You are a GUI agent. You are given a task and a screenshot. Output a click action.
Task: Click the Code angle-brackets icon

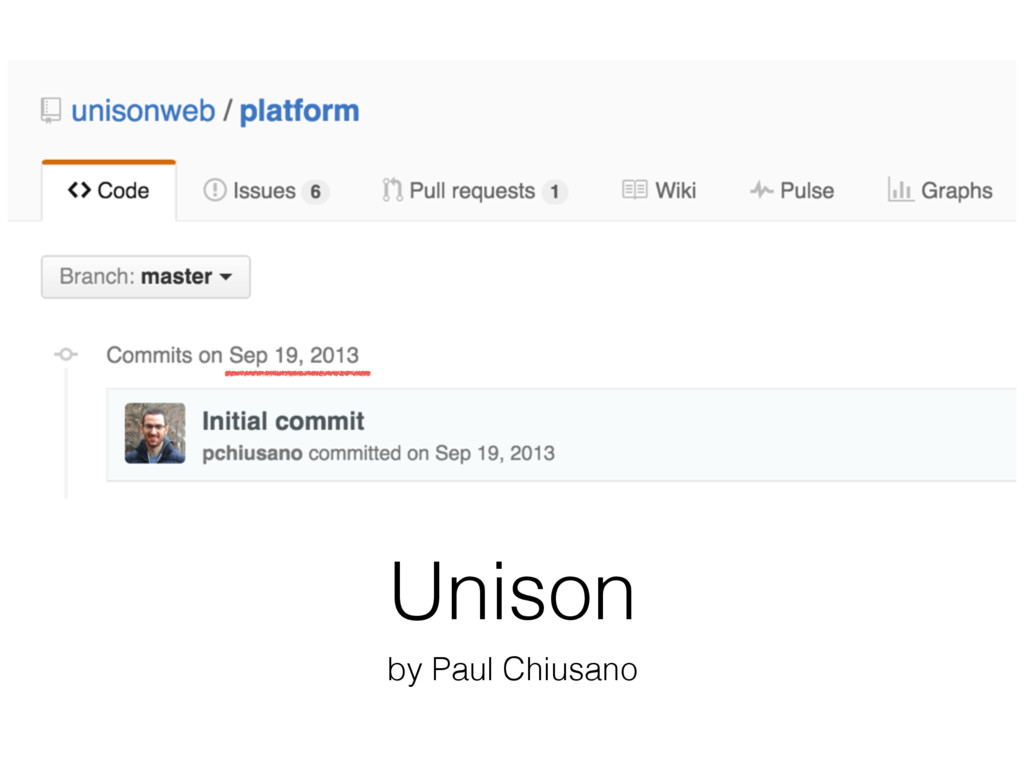[x=79, y=190]
